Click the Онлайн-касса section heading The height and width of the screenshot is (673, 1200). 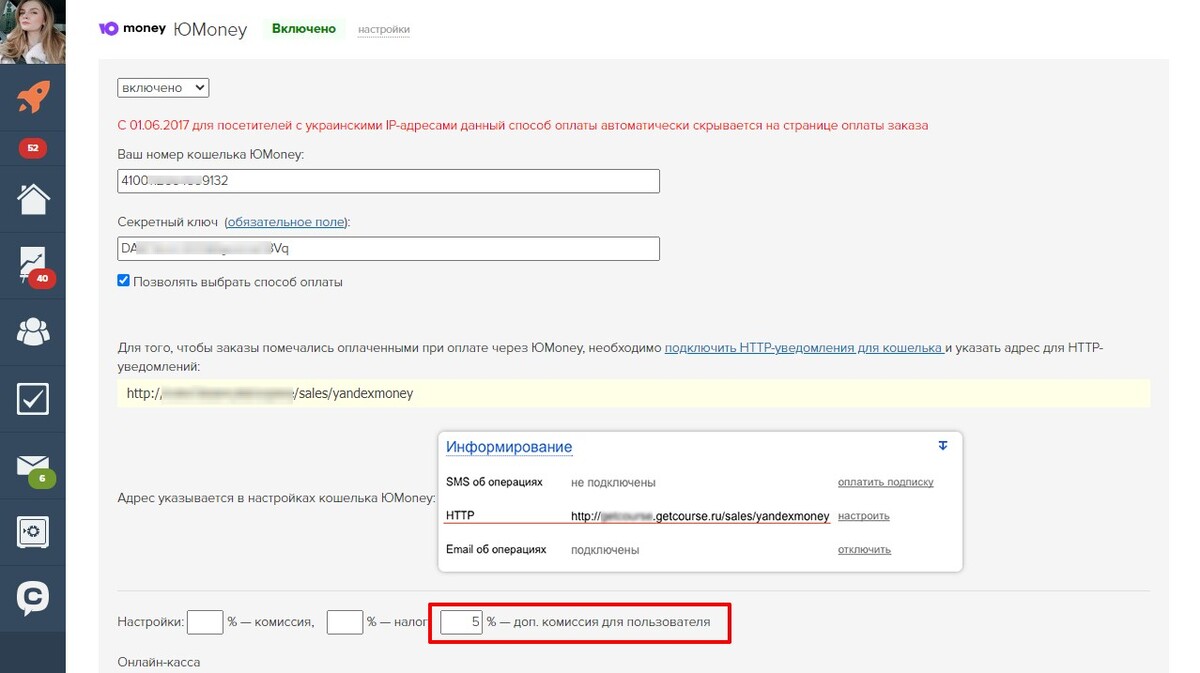point(159,662)
